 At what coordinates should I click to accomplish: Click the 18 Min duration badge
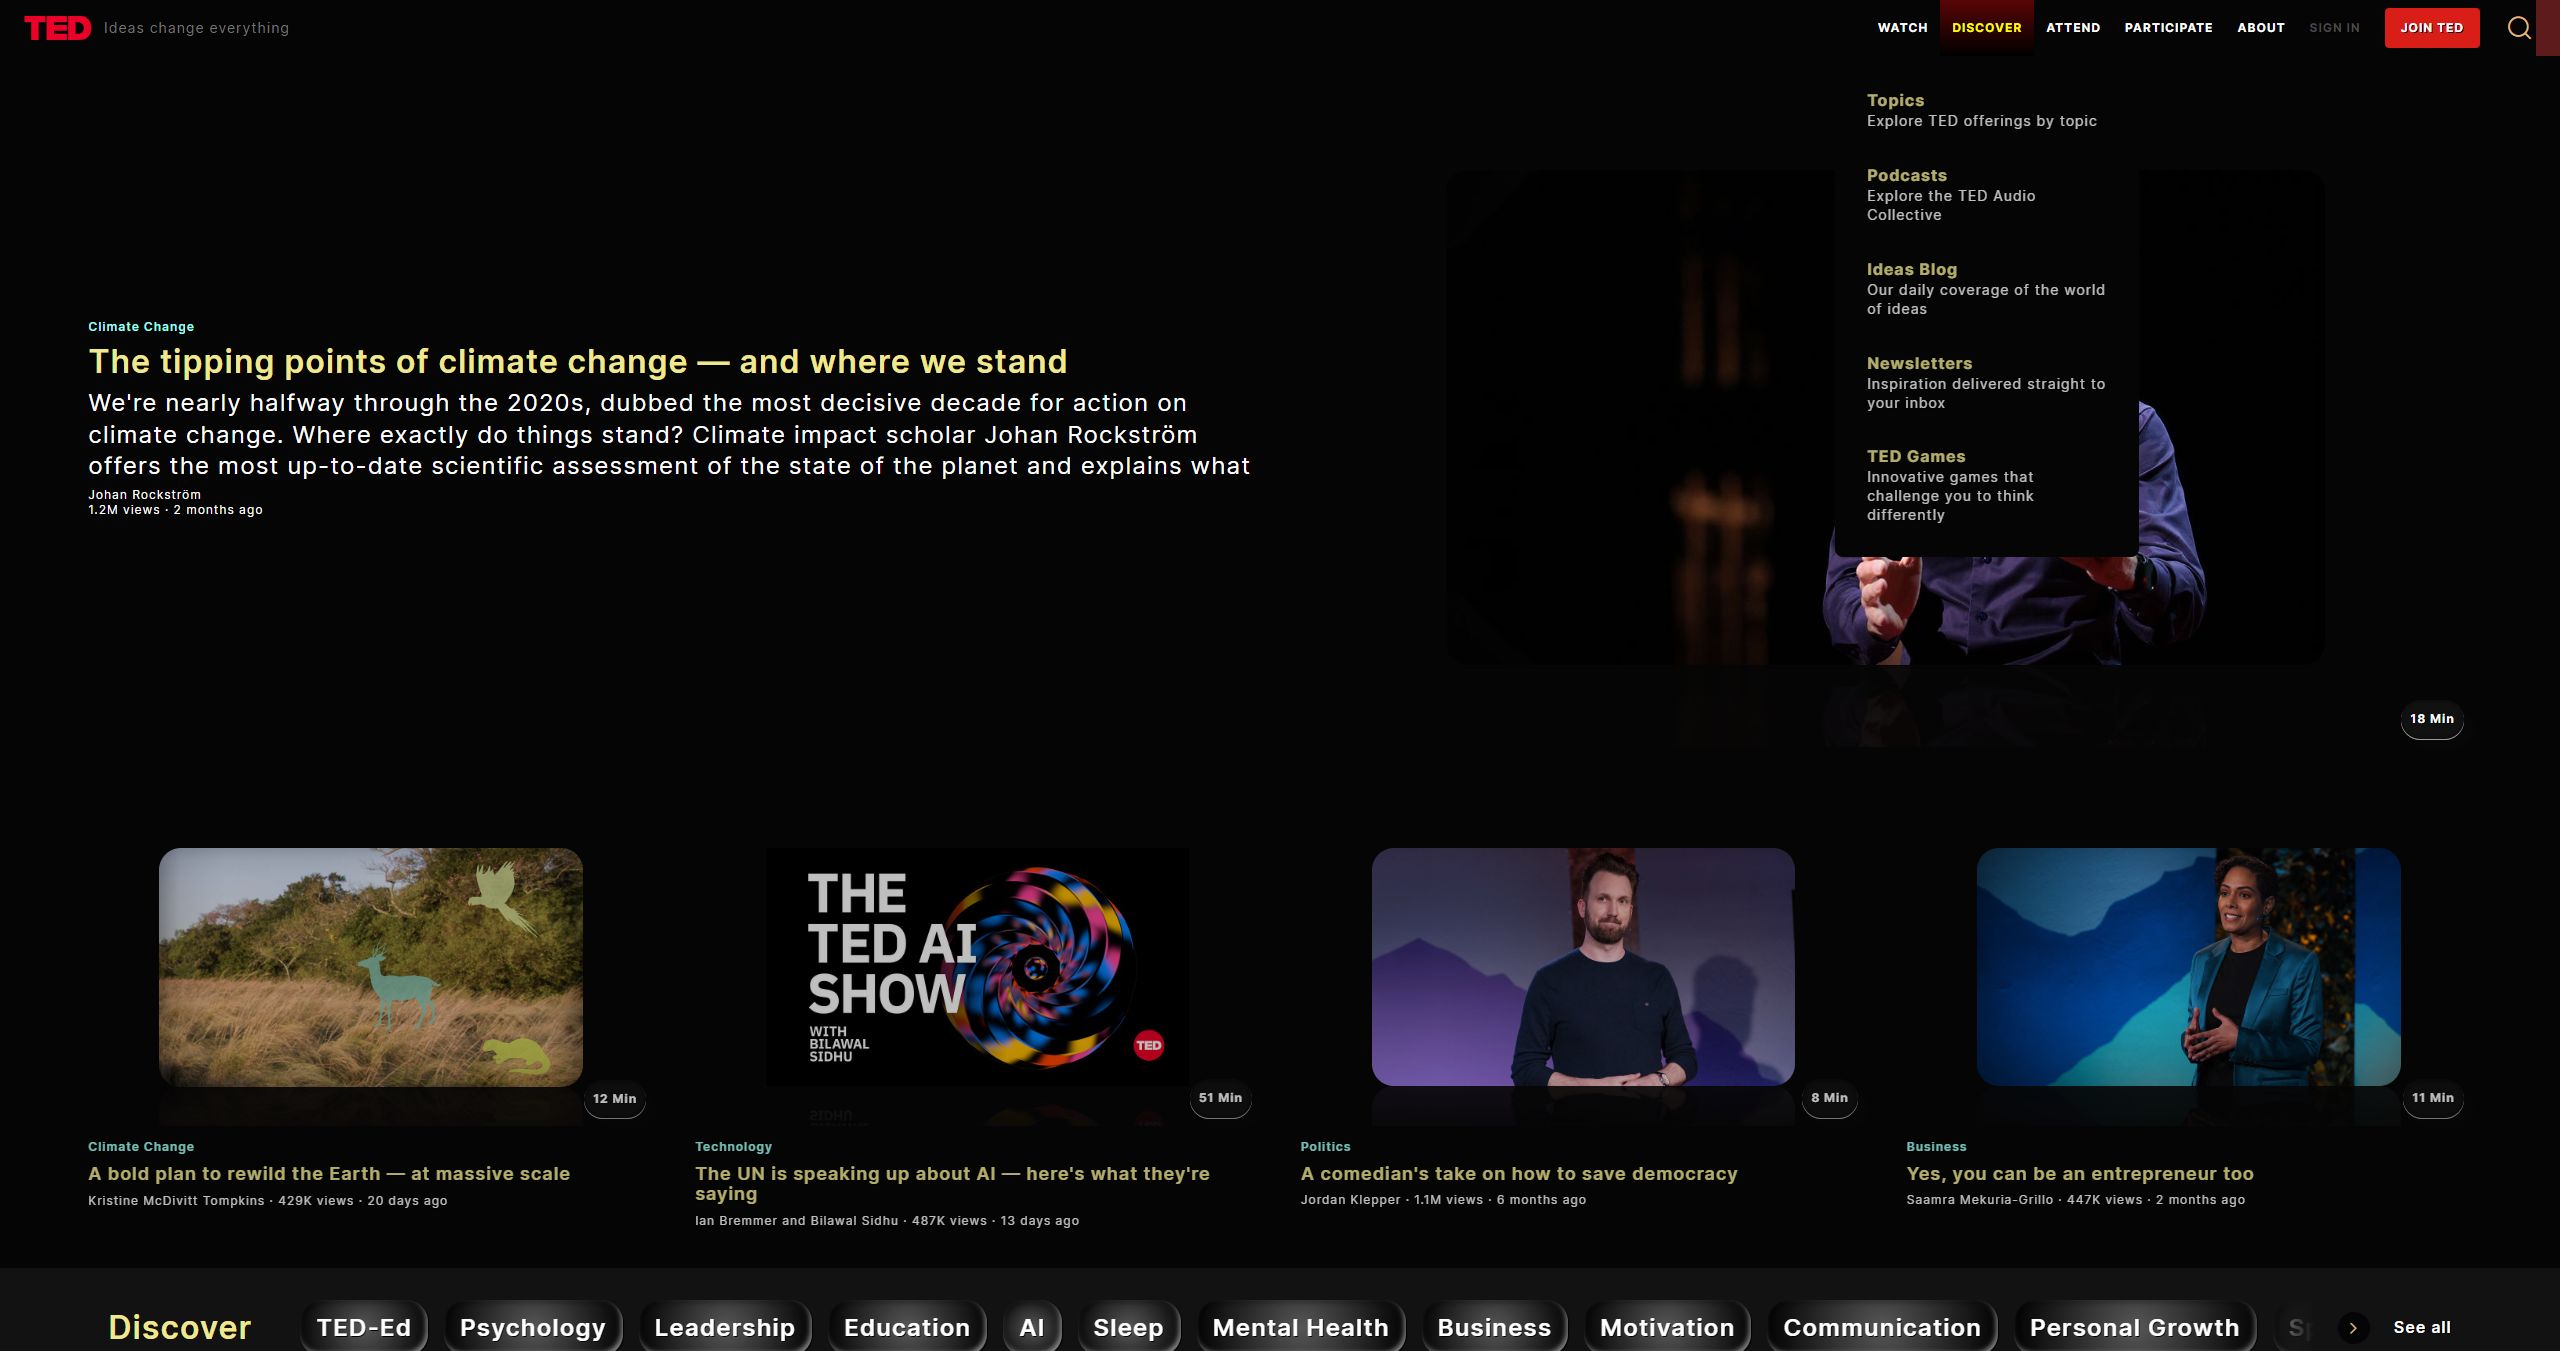2431,719
